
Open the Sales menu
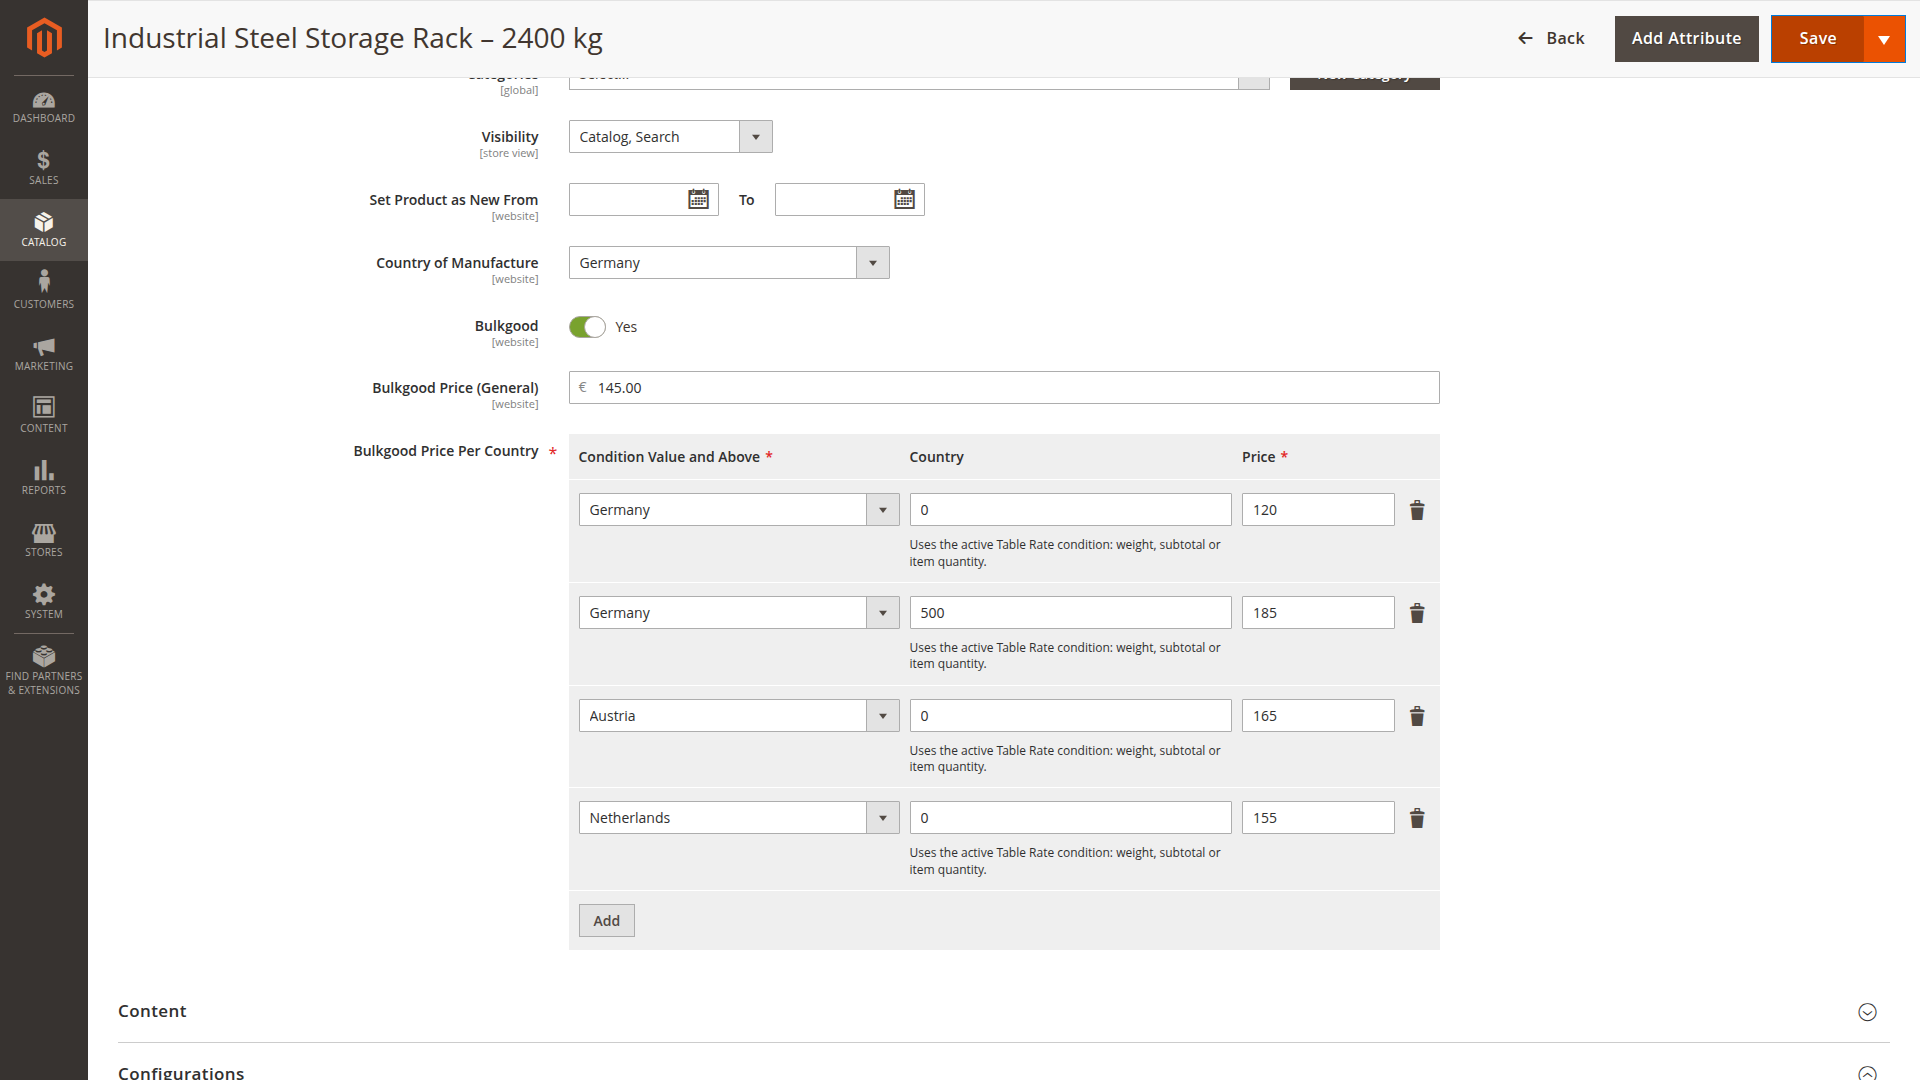click(x=44, y=168)
